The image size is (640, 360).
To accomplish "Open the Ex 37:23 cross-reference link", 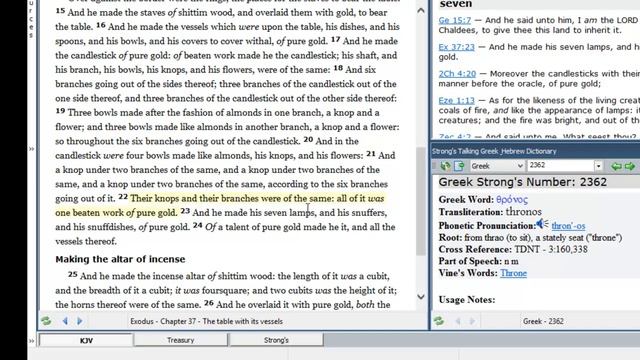I will tap(457, 47).
